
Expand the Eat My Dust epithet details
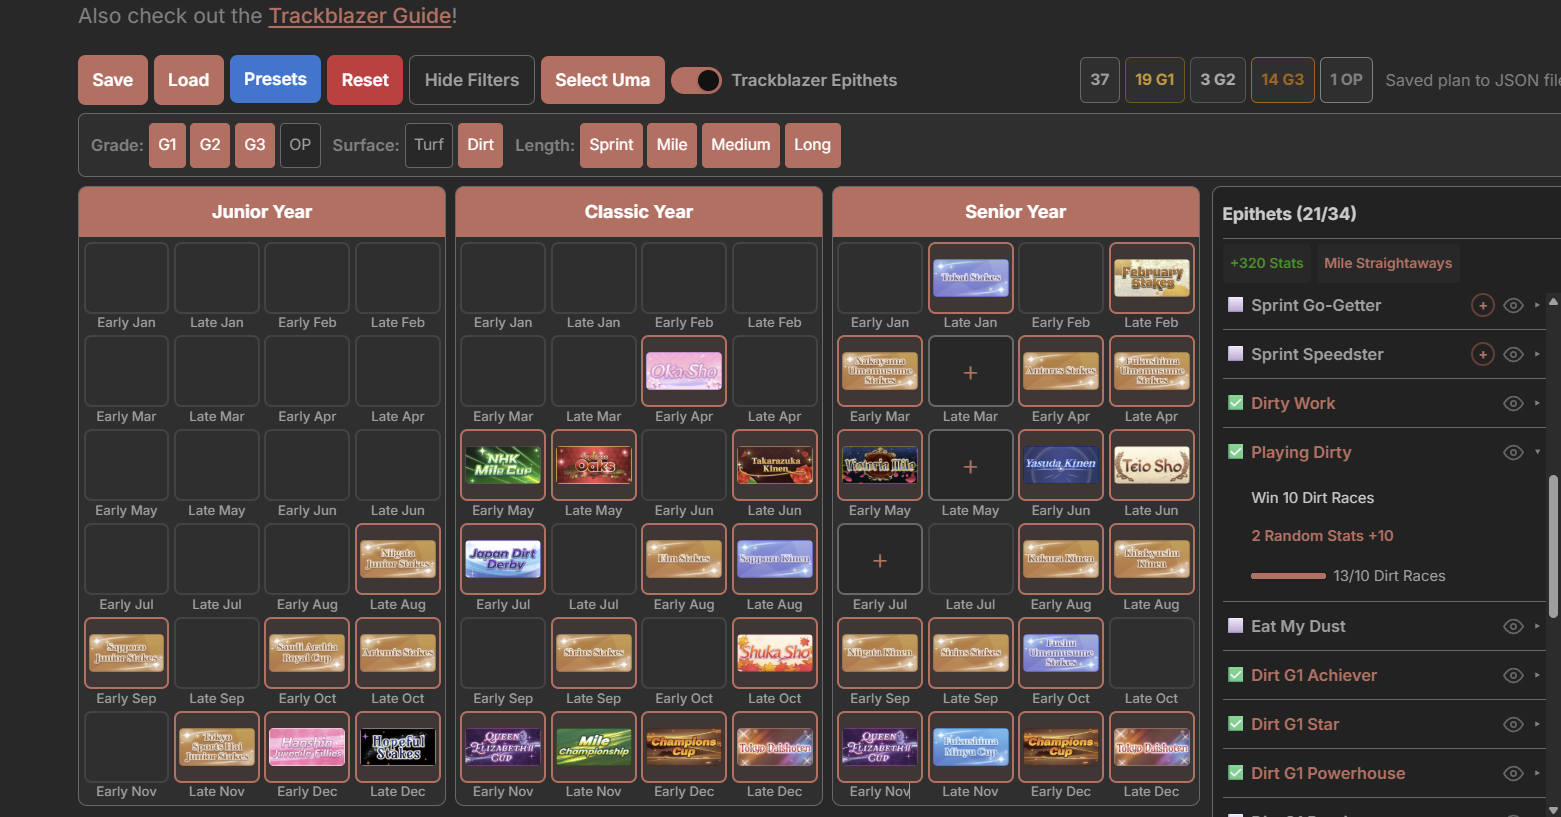pos(1537,626)
